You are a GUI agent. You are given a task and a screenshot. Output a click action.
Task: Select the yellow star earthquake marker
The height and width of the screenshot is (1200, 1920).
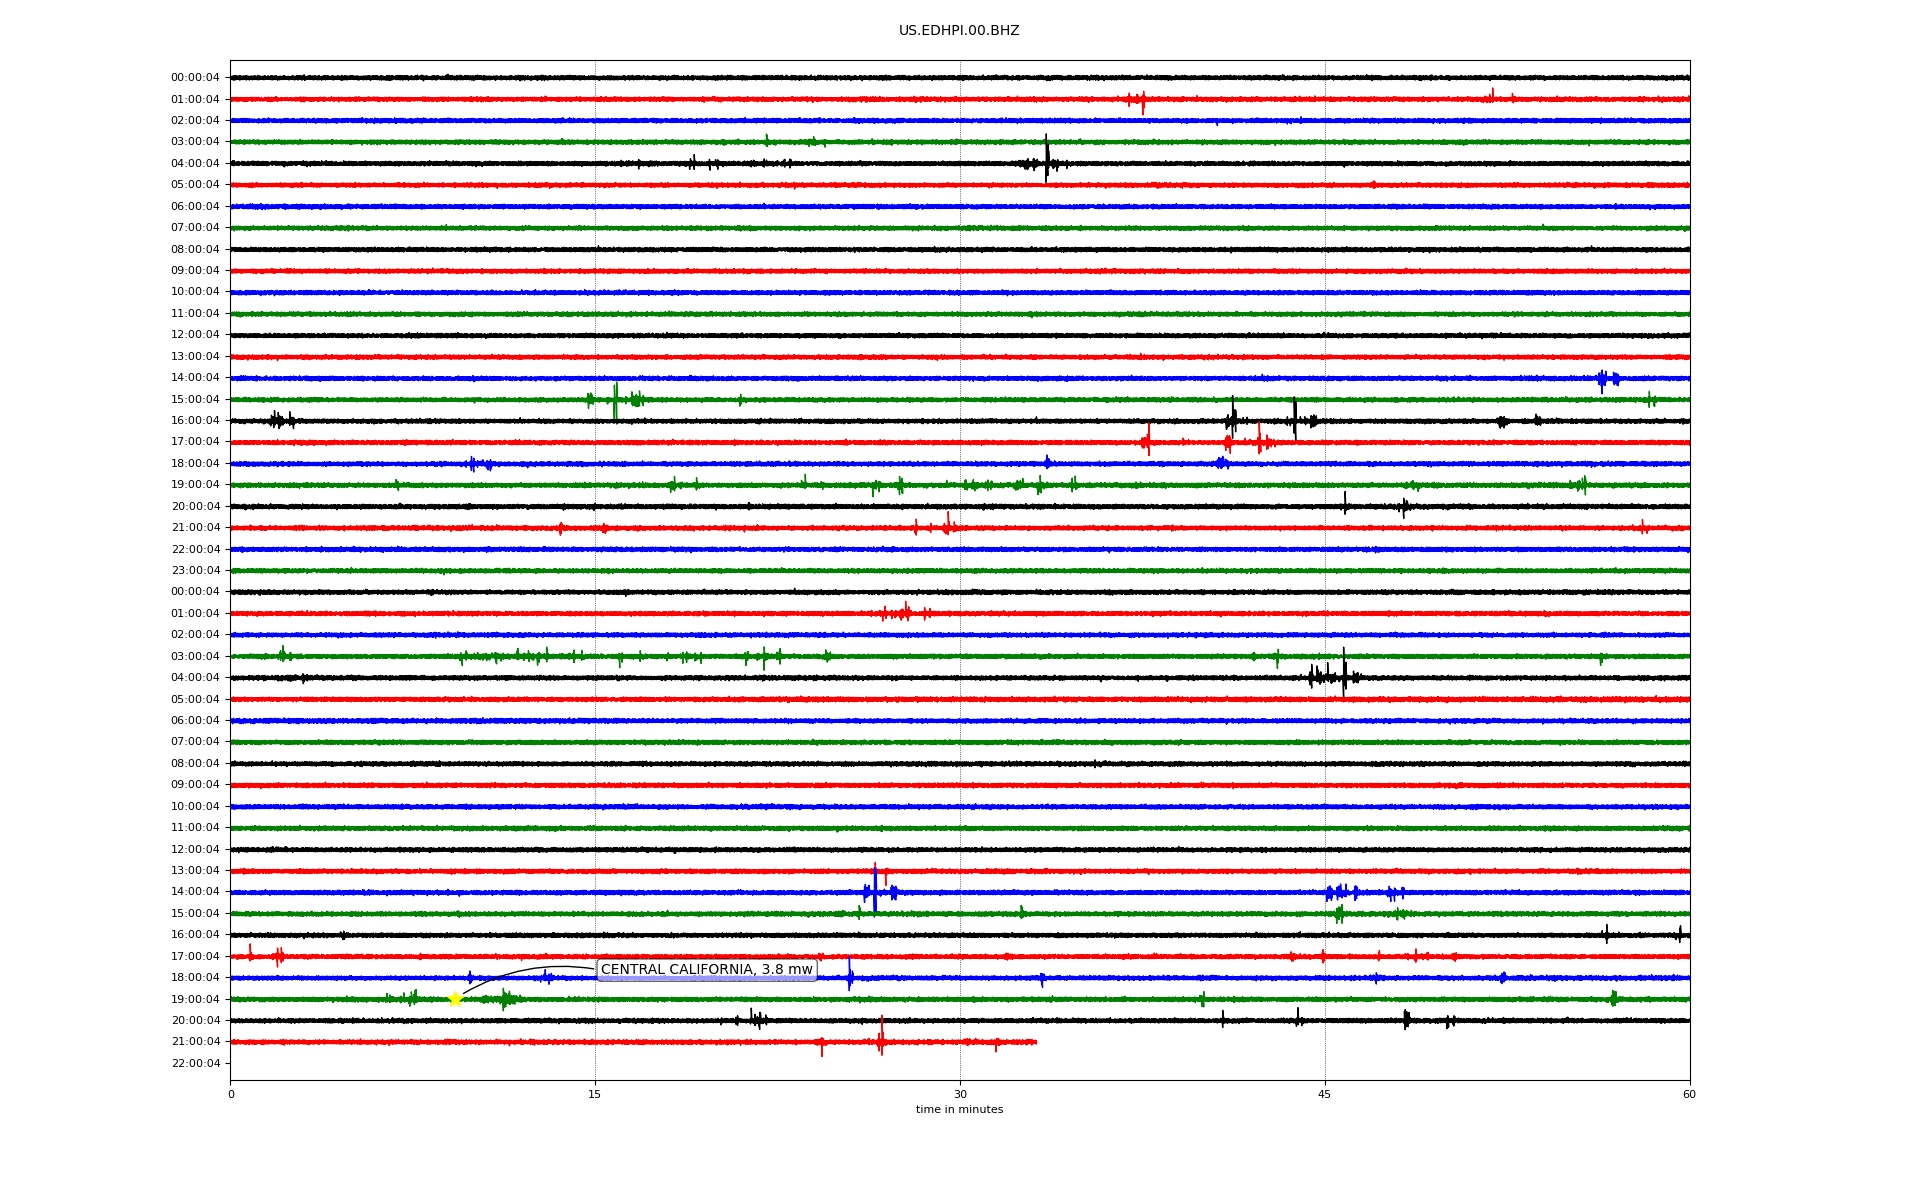point(455,999)
